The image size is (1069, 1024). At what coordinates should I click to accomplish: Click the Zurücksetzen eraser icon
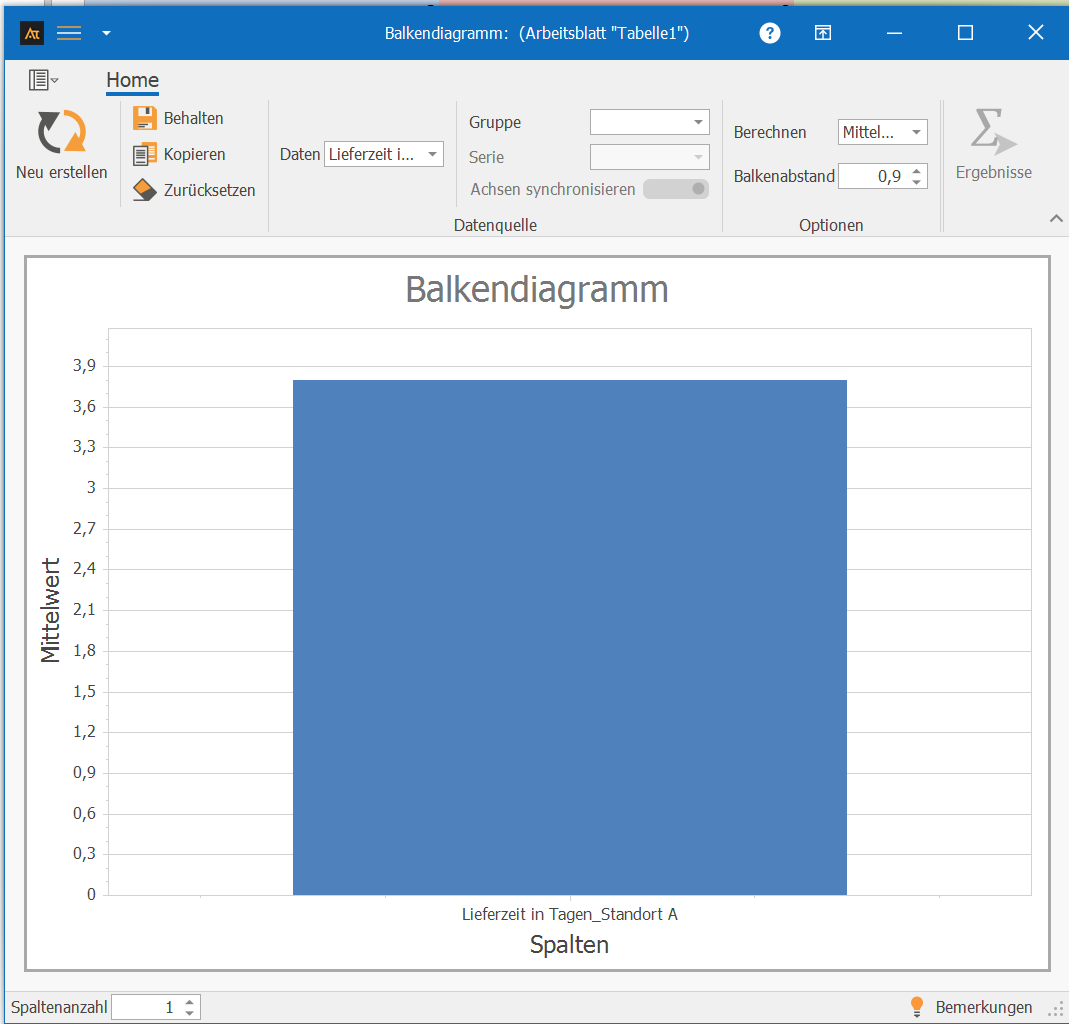click(145, 190)
